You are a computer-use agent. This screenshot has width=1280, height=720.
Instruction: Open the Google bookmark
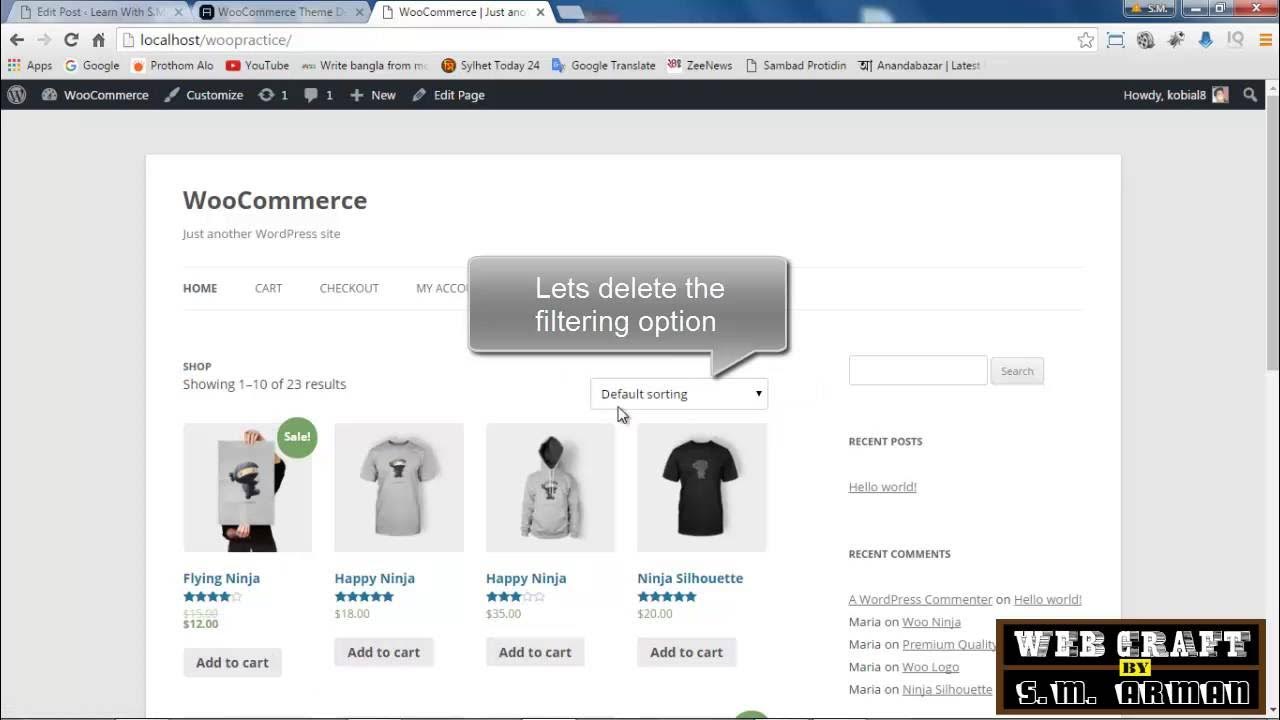(92, 65)
